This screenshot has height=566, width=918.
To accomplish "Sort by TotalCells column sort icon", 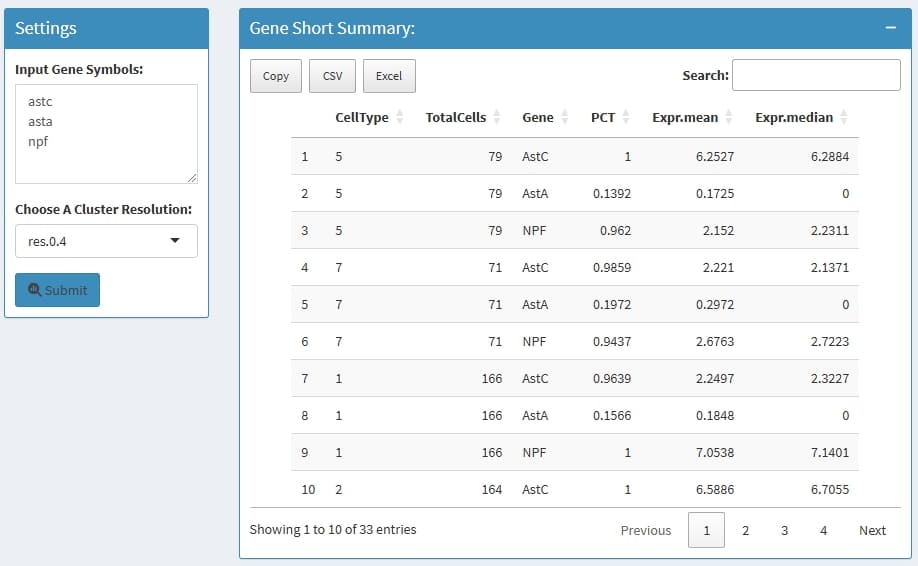I will (497, 118).
